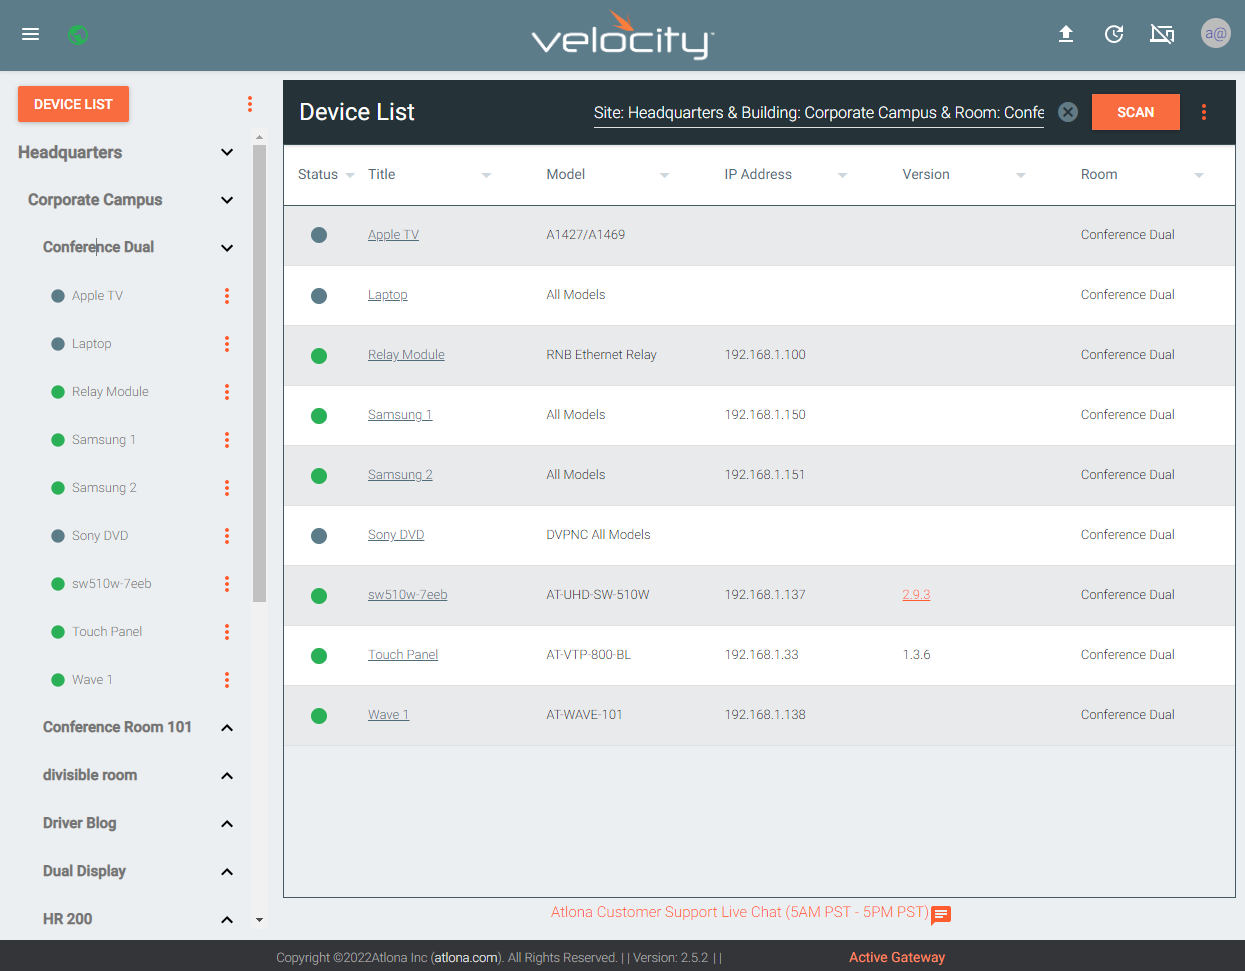Screen dimensions: 1245x971
Task: Open options menu for Apple TV in sidebar
Action: 227,296
